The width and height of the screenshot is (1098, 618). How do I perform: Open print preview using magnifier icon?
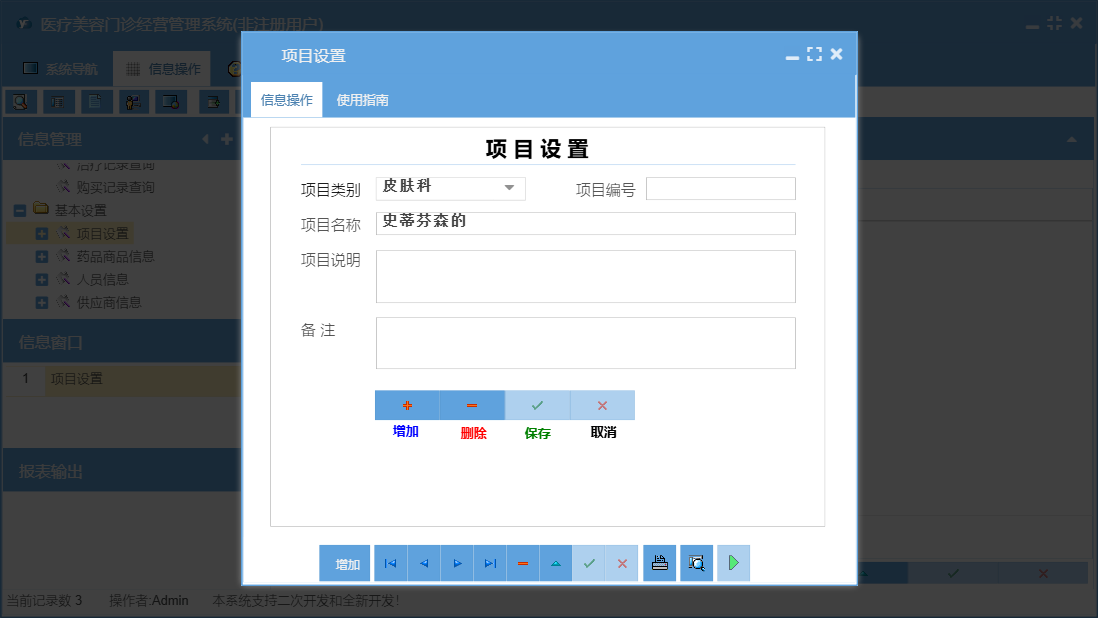pos(696,563)
